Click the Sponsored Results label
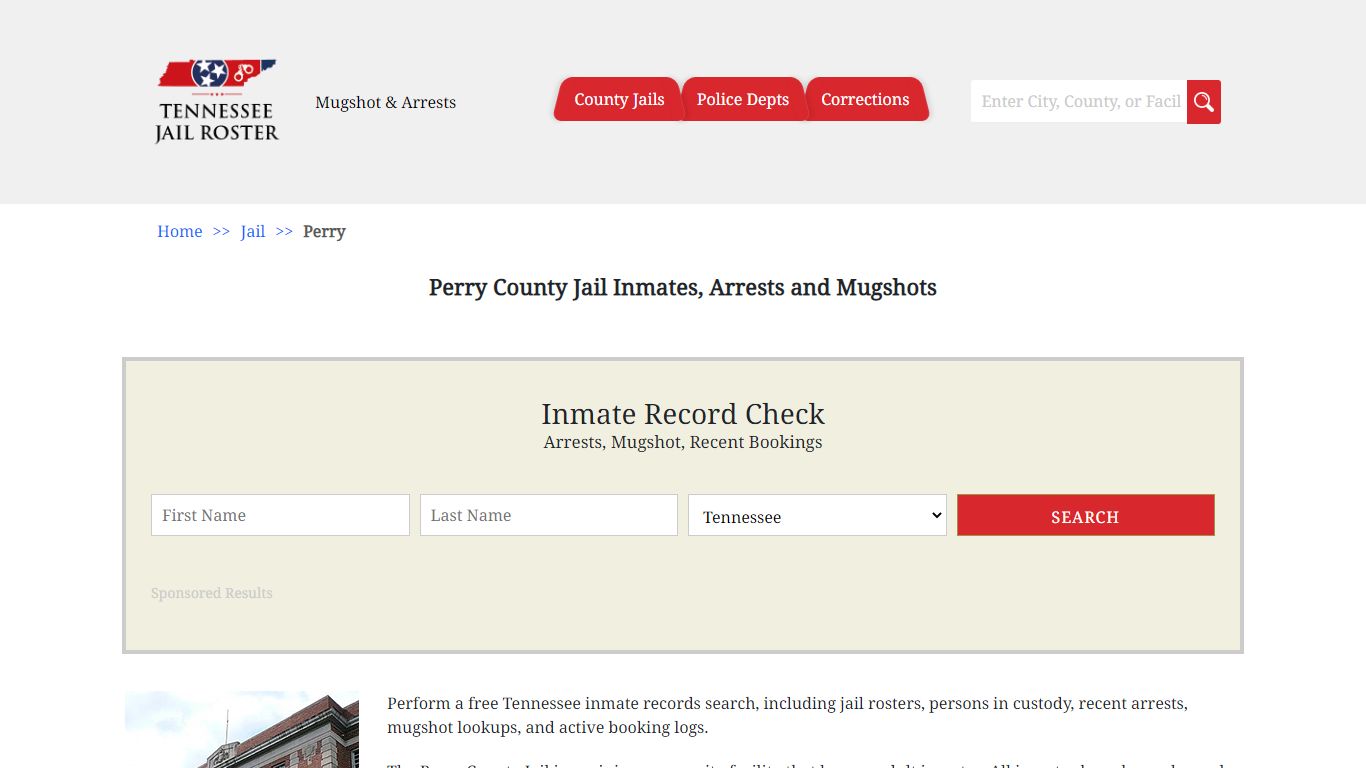Image resolution: width=1366 pixels, height=768 pixels. 212,593
